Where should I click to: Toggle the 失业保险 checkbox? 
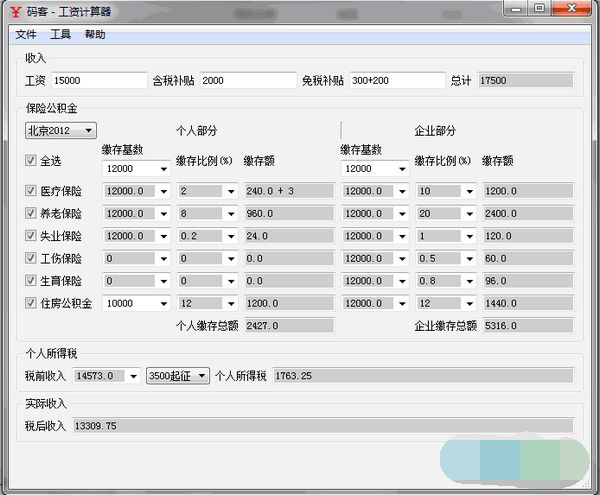(x=30, y=236)
